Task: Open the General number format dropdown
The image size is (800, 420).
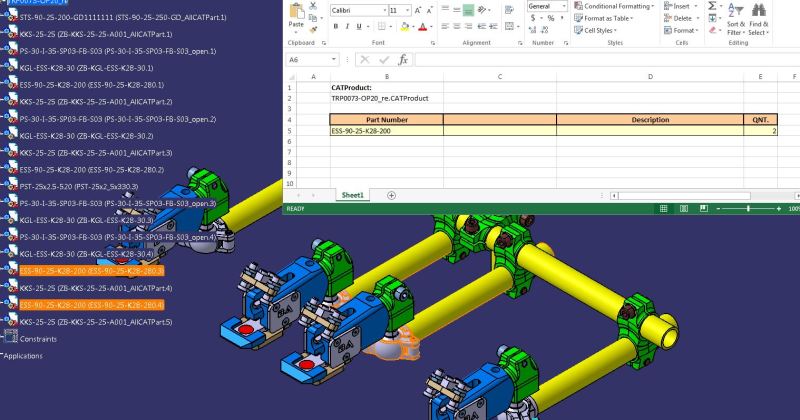Action: [x=564, y=6]
